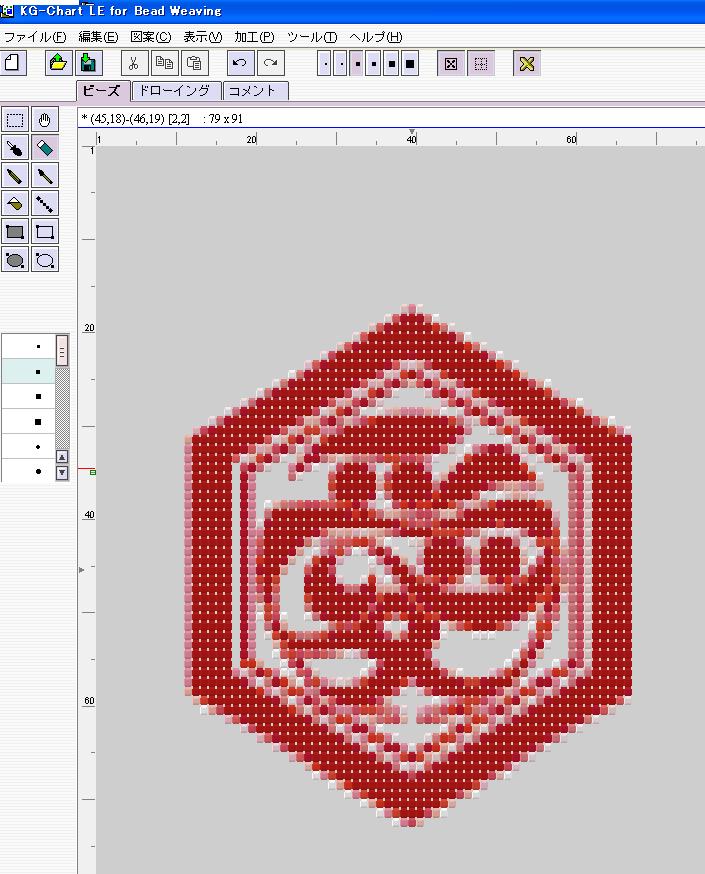Viewport: 705px width, 874px height.
Task: Choose the second smallest dot size
Action: click(341, 64)
